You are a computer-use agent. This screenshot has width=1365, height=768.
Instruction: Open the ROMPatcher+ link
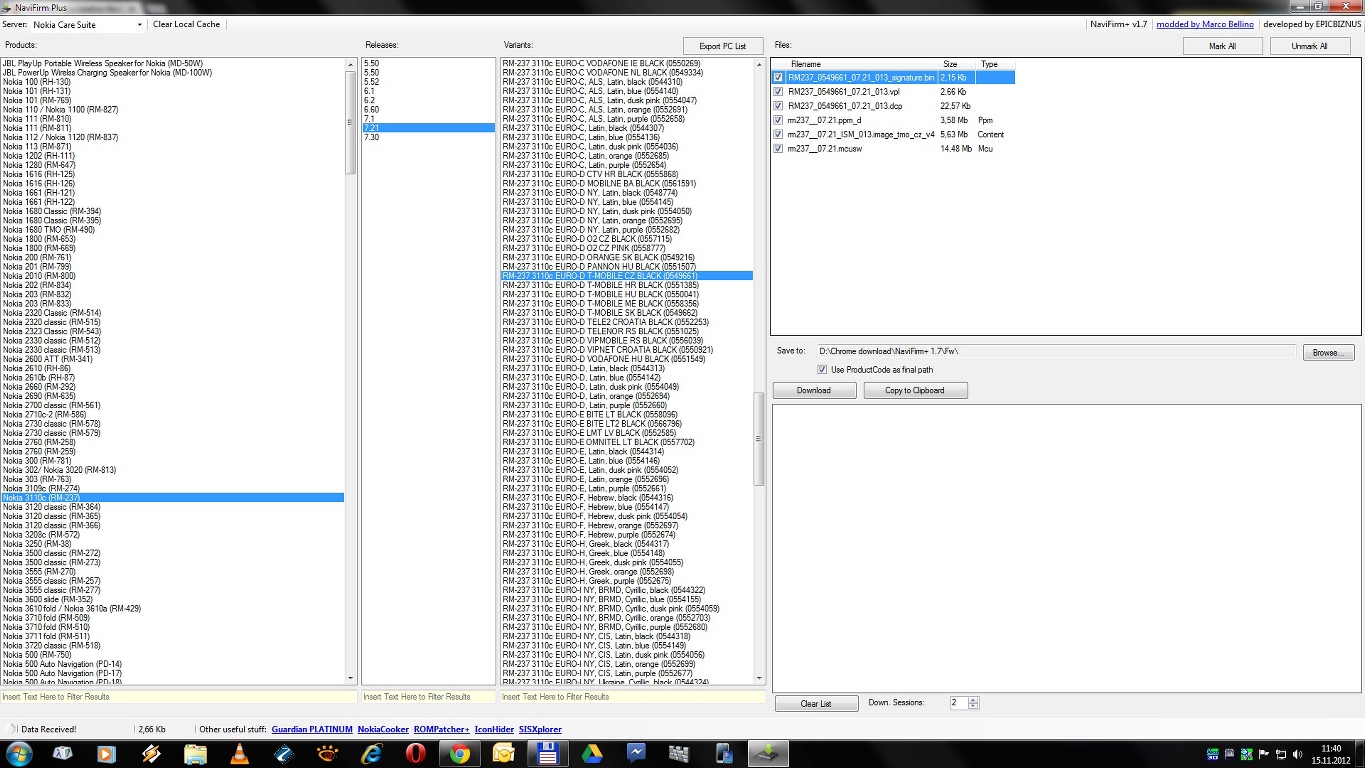(442, 729)
